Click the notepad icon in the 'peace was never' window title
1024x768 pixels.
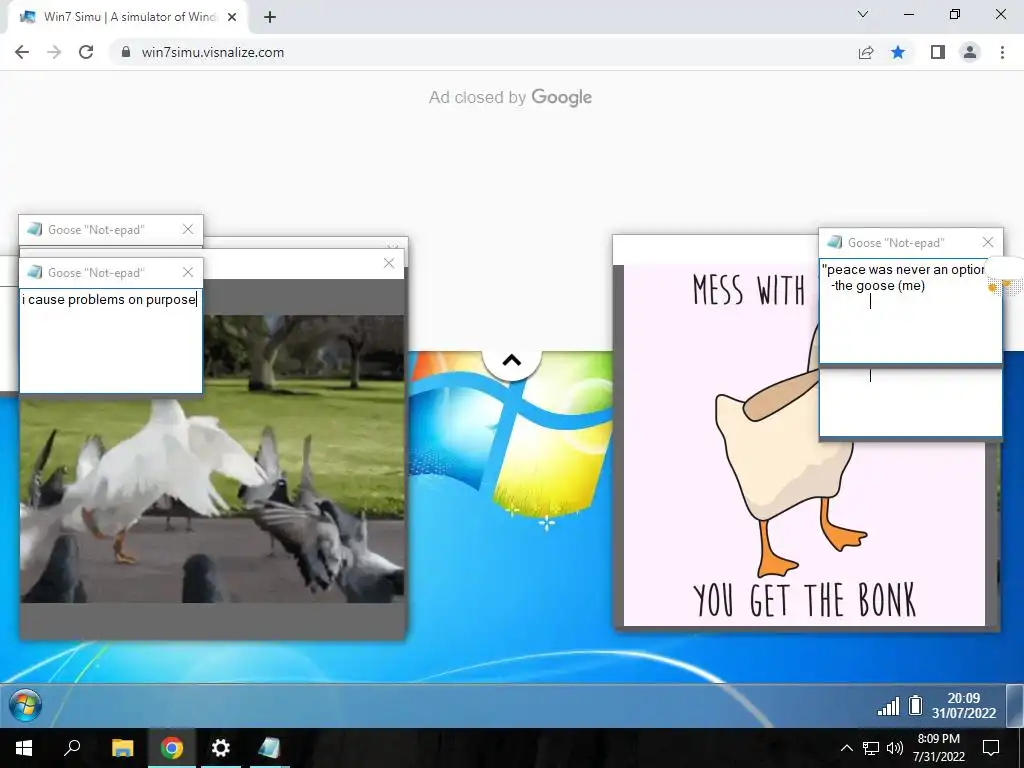tap(835, 242)
